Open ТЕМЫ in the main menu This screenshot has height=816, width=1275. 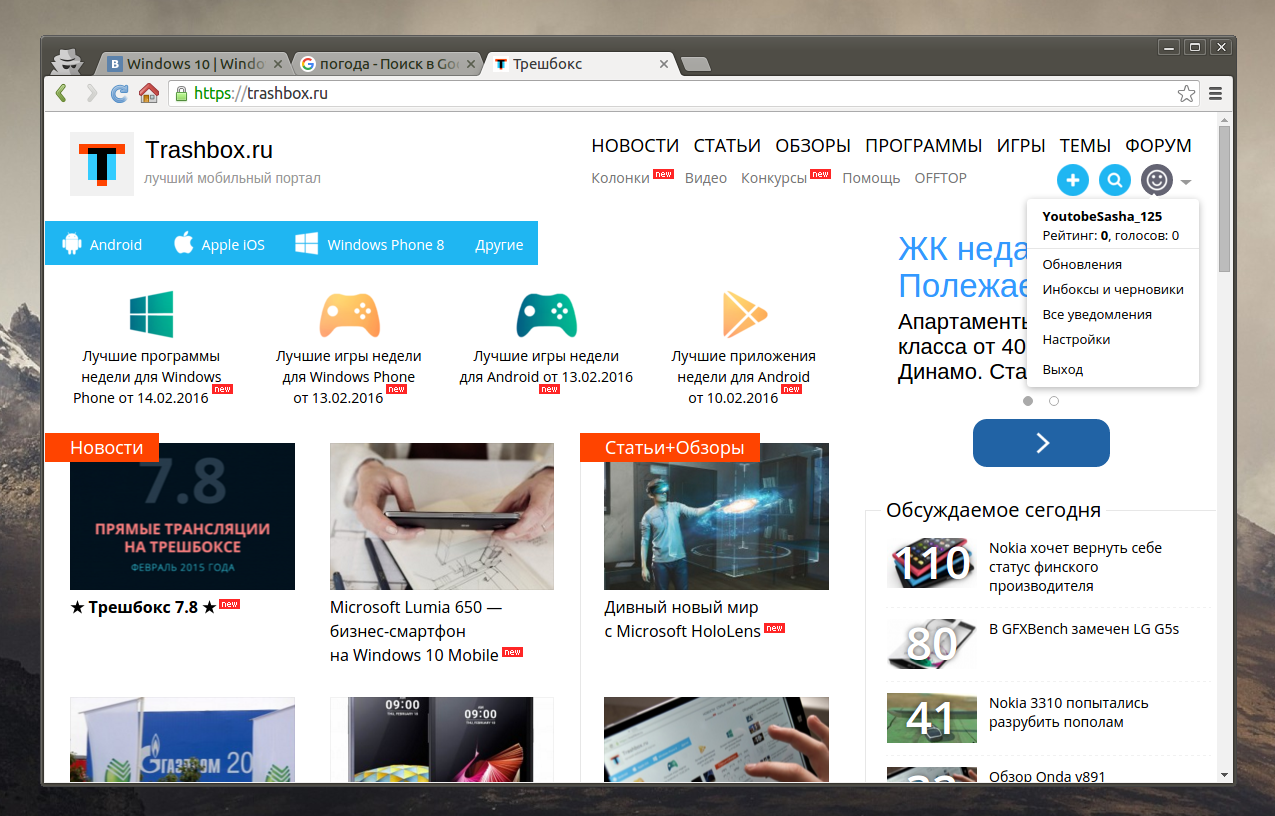[x=1085, y=146]
